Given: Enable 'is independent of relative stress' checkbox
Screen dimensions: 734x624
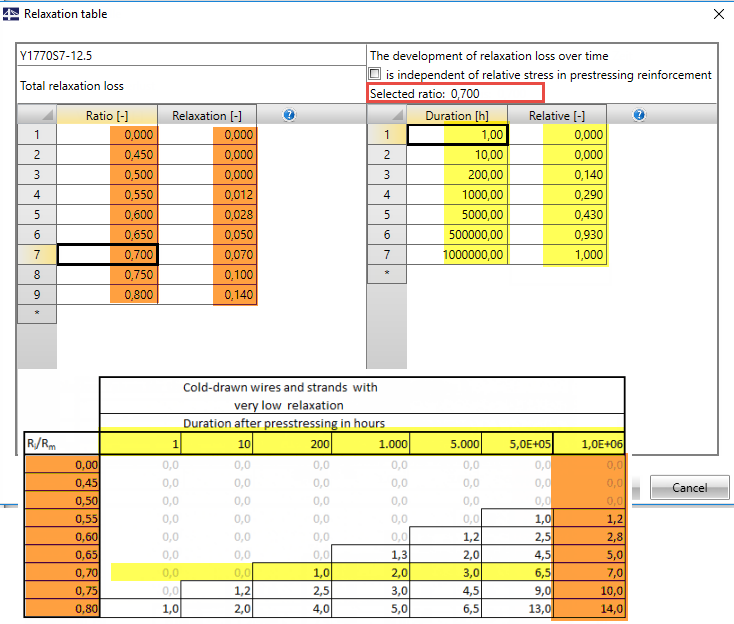Looking at the screenshot, I should (374, 74).
